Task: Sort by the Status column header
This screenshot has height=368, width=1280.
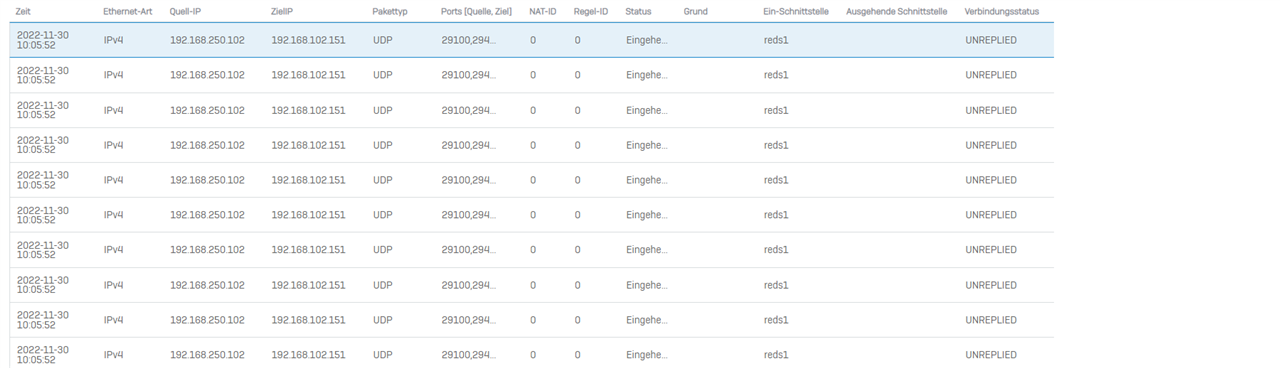Action: click(638, 11)
